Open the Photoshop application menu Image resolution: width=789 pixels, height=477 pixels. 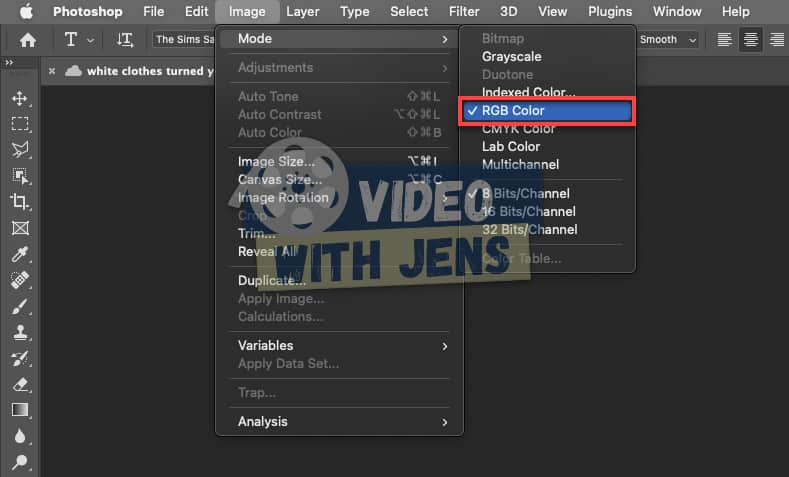(x=88, y=11)
